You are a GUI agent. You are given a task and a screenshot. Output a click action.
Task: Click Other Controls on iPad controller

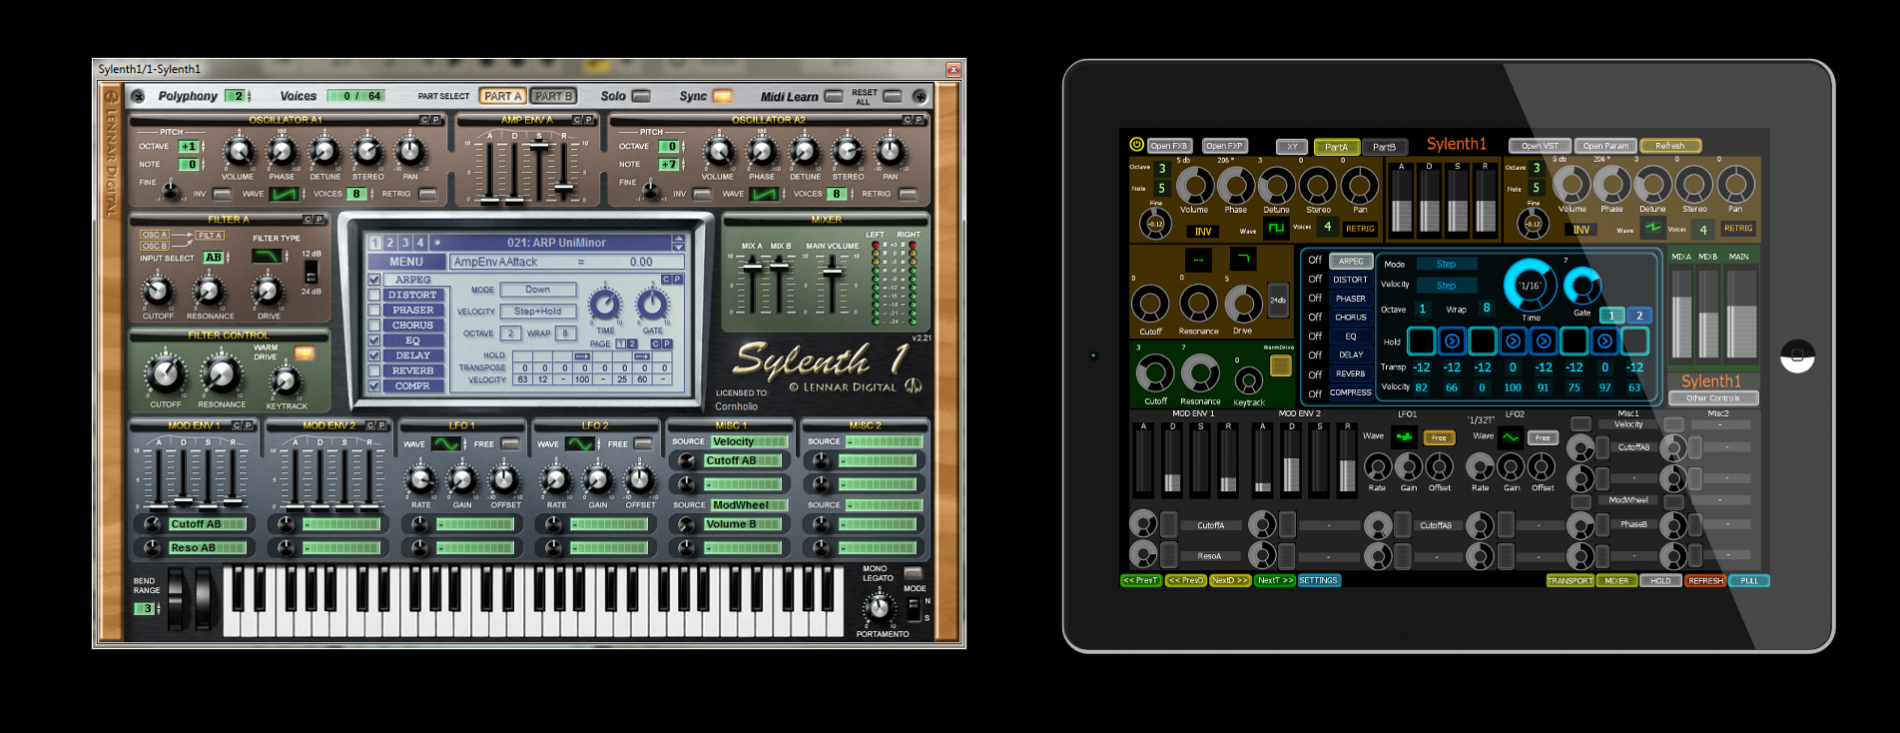1713,398
